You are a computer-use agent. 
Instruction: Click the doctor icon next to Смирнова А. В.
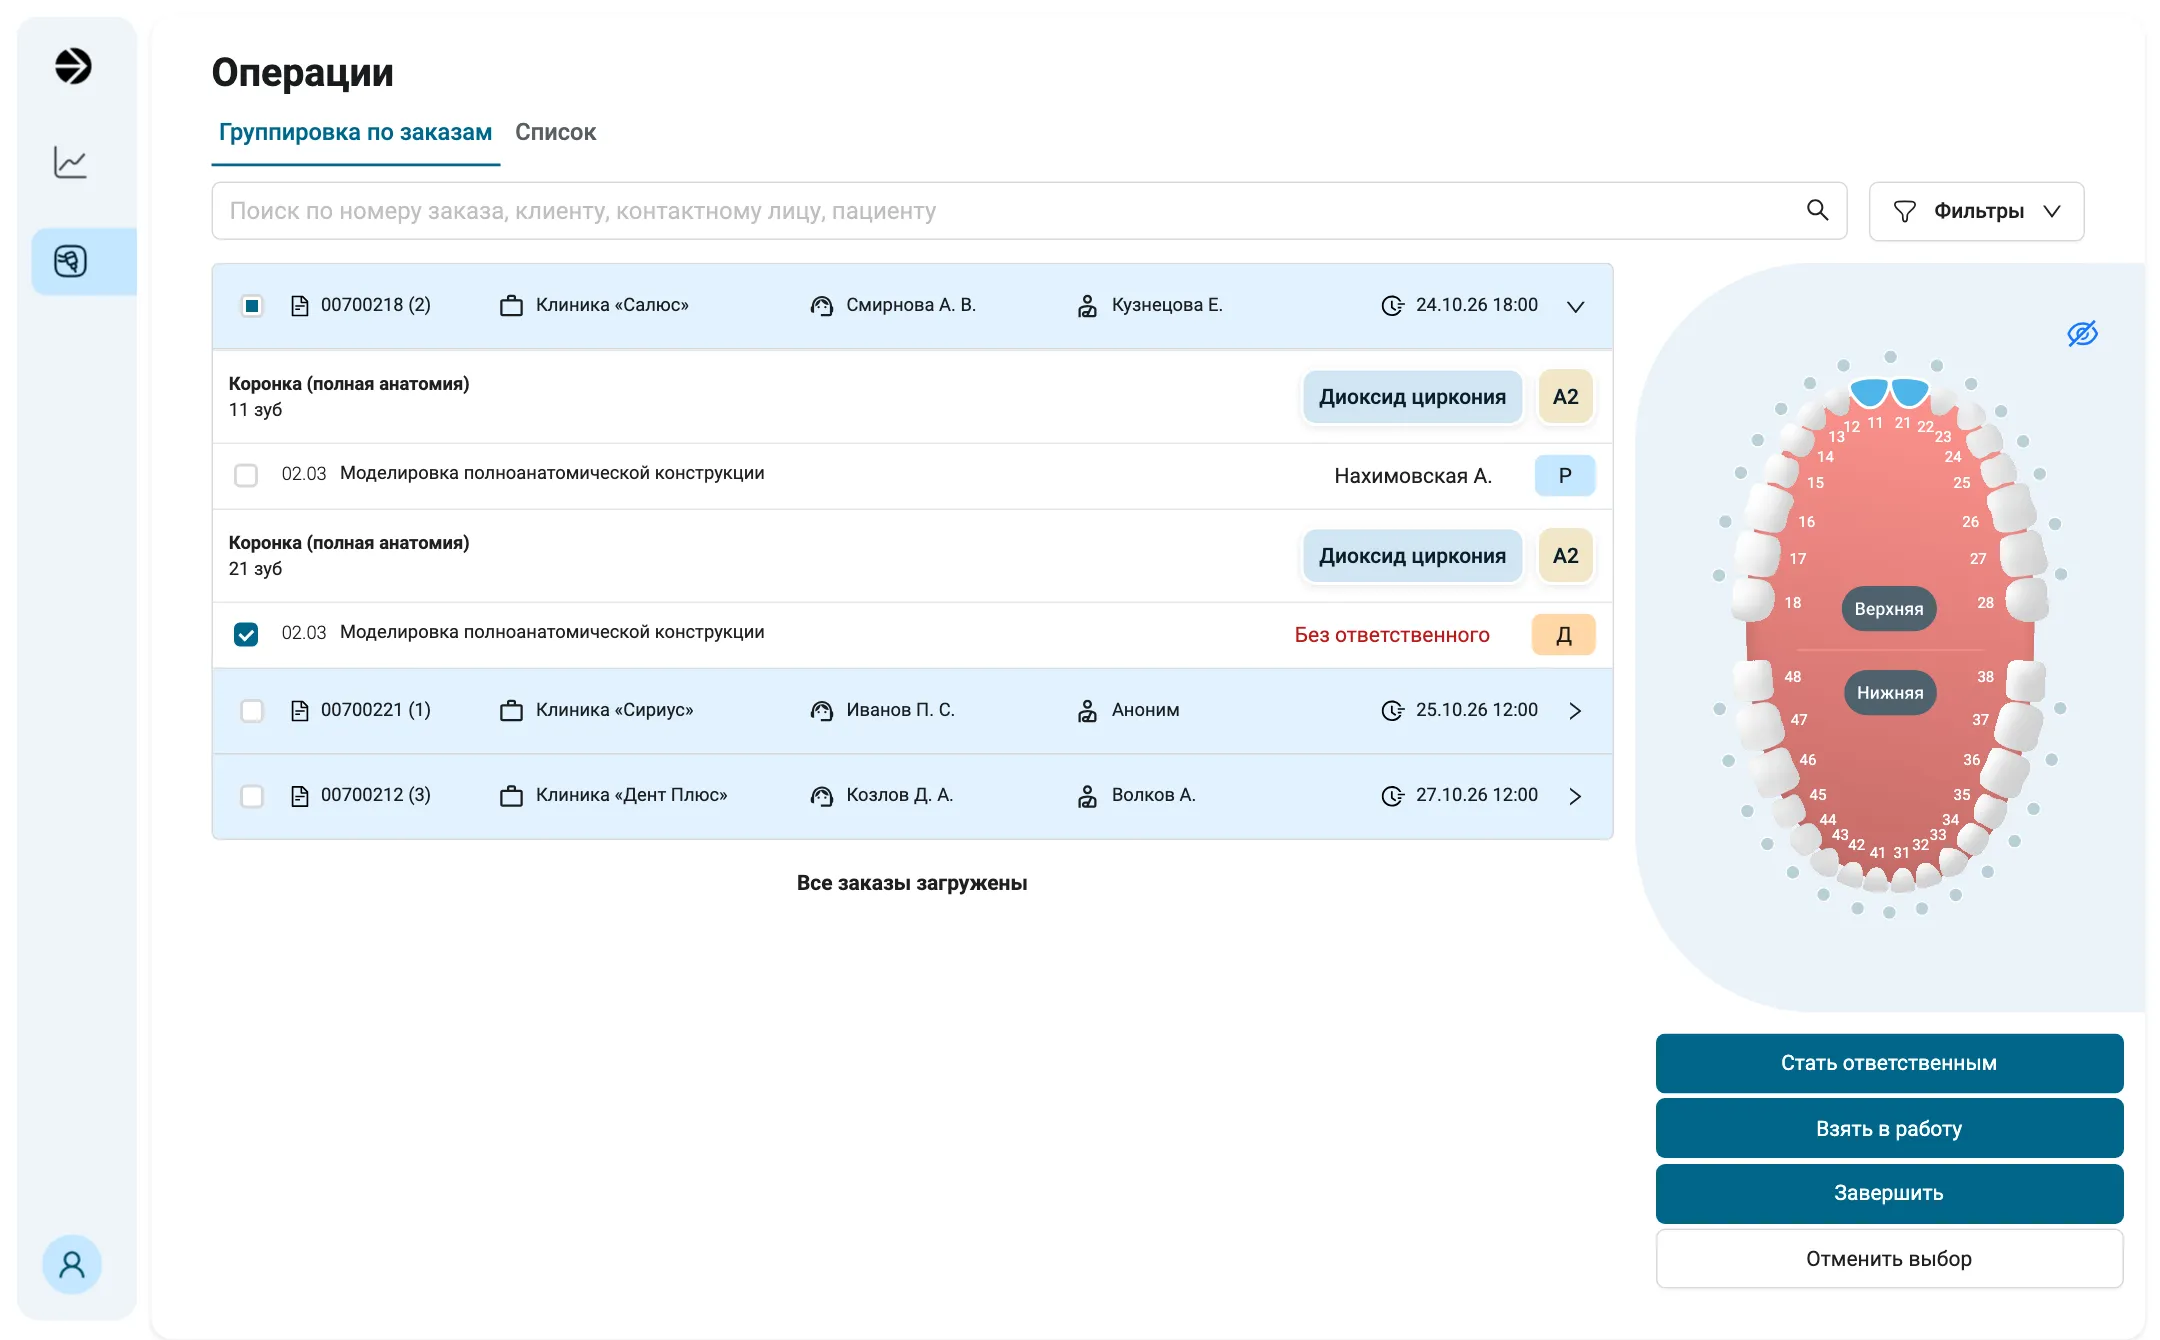822,305
